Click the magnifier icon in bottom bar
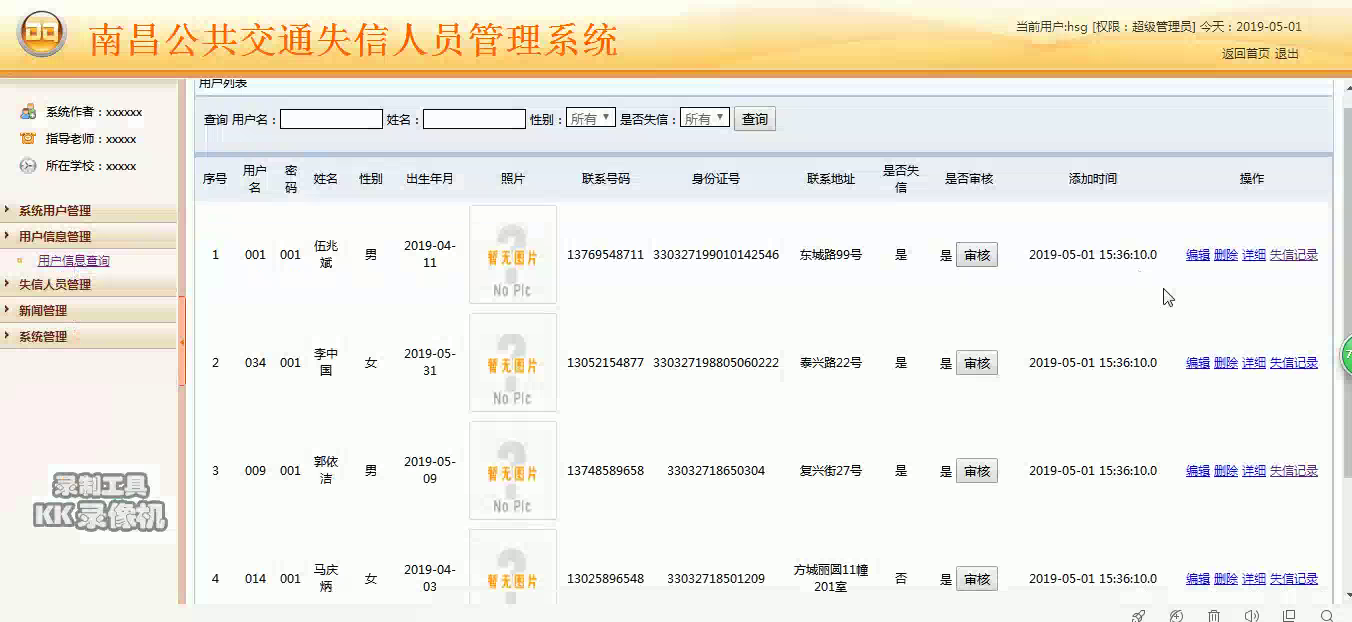1352x622 pixels. pyautogui.click(x=1327, y=615)
